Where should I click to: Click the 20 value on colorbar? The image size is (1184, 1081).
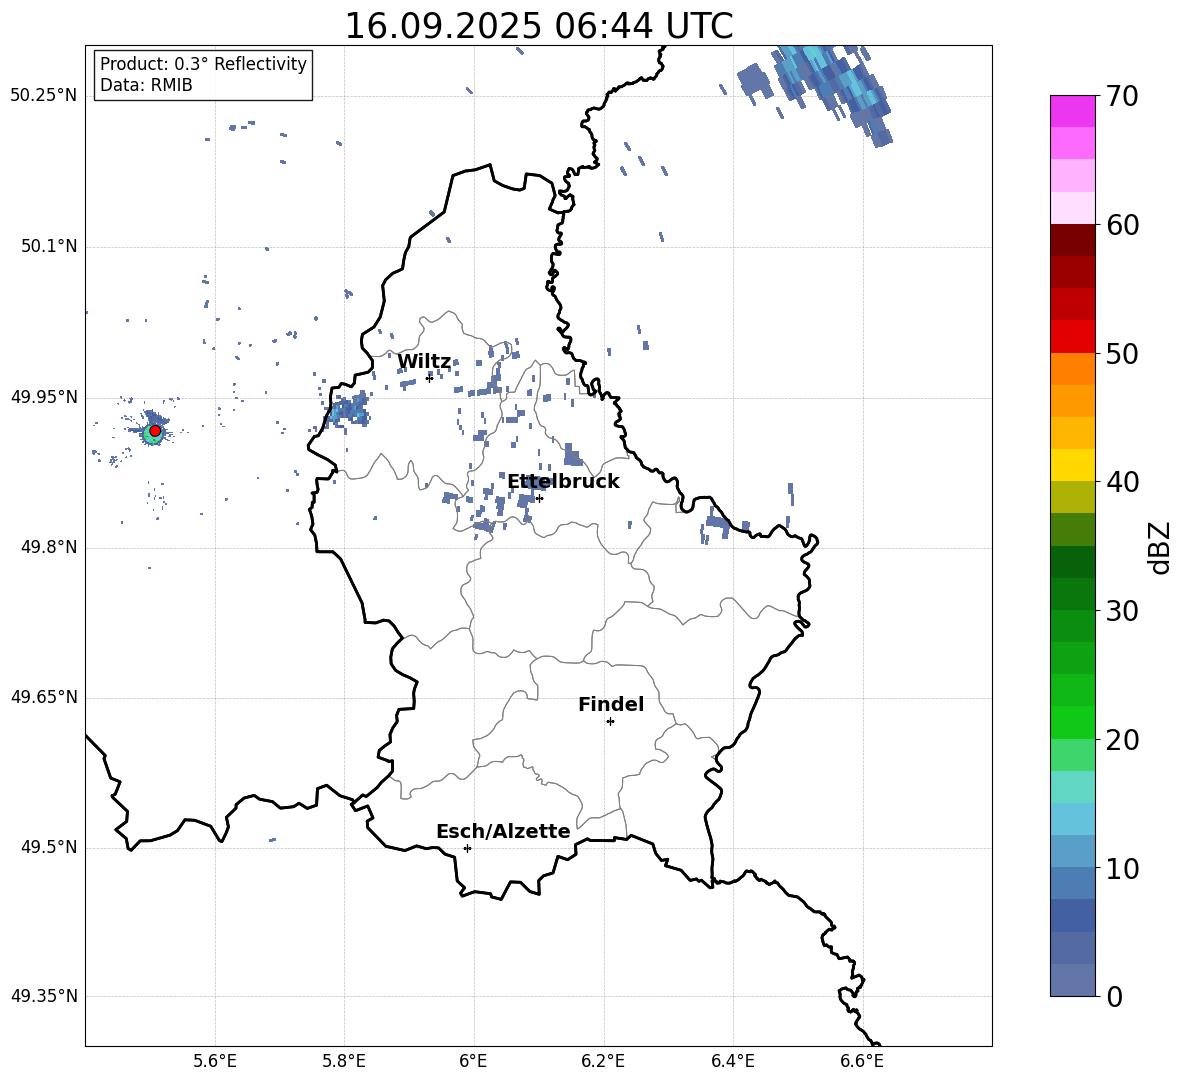click(1122, 740)
